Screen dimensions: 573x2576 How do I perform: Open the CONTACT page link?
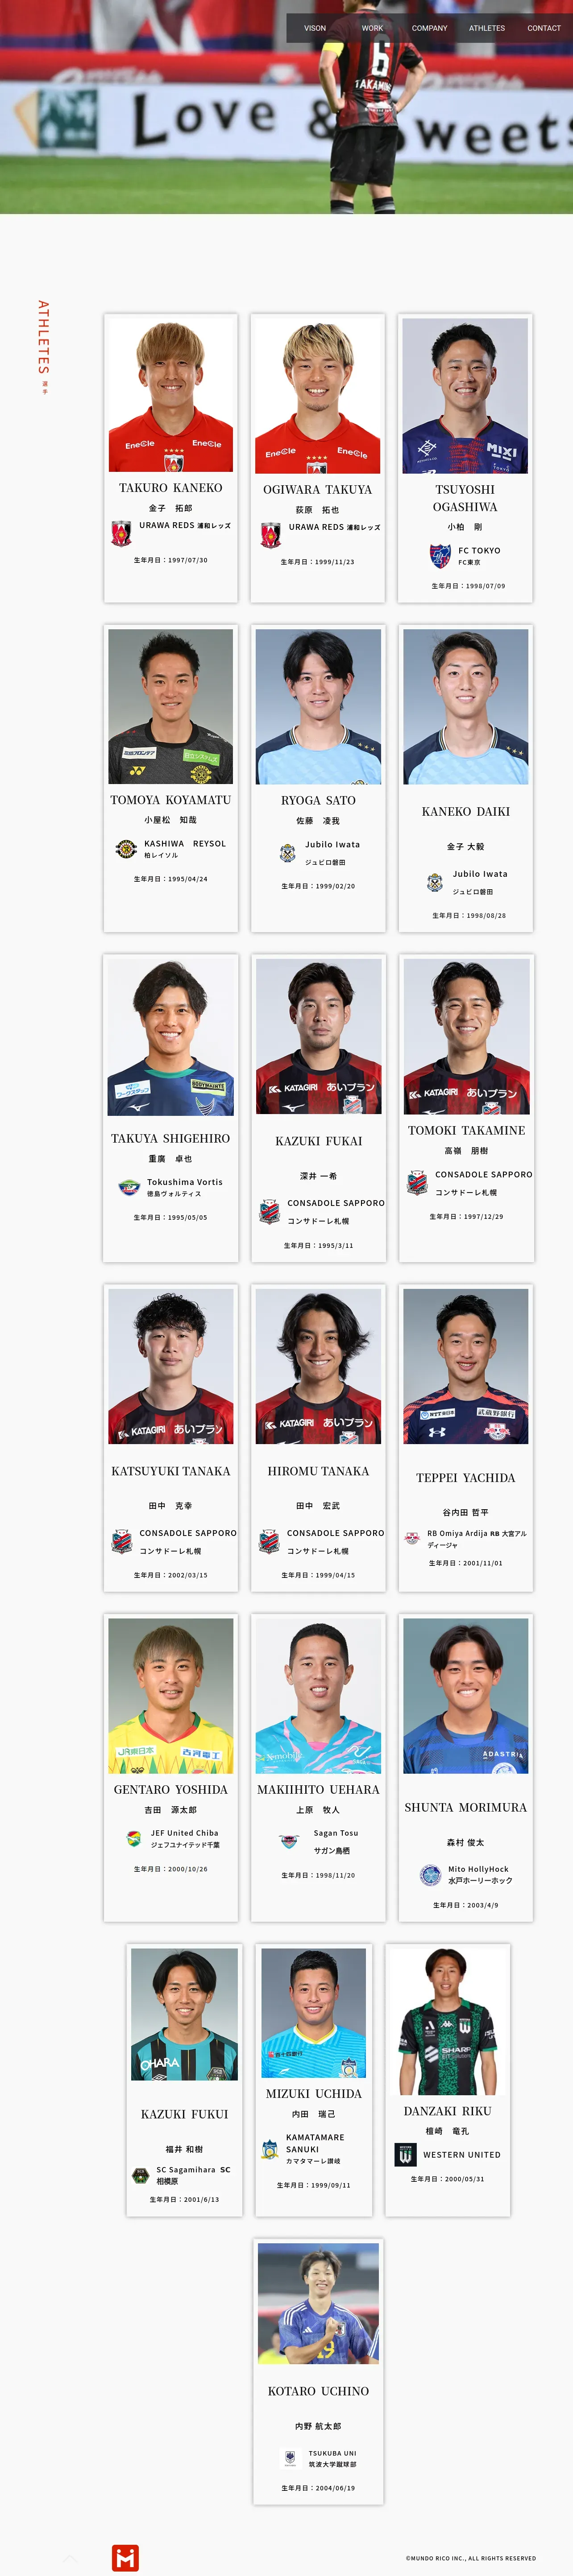click(544, 28)
